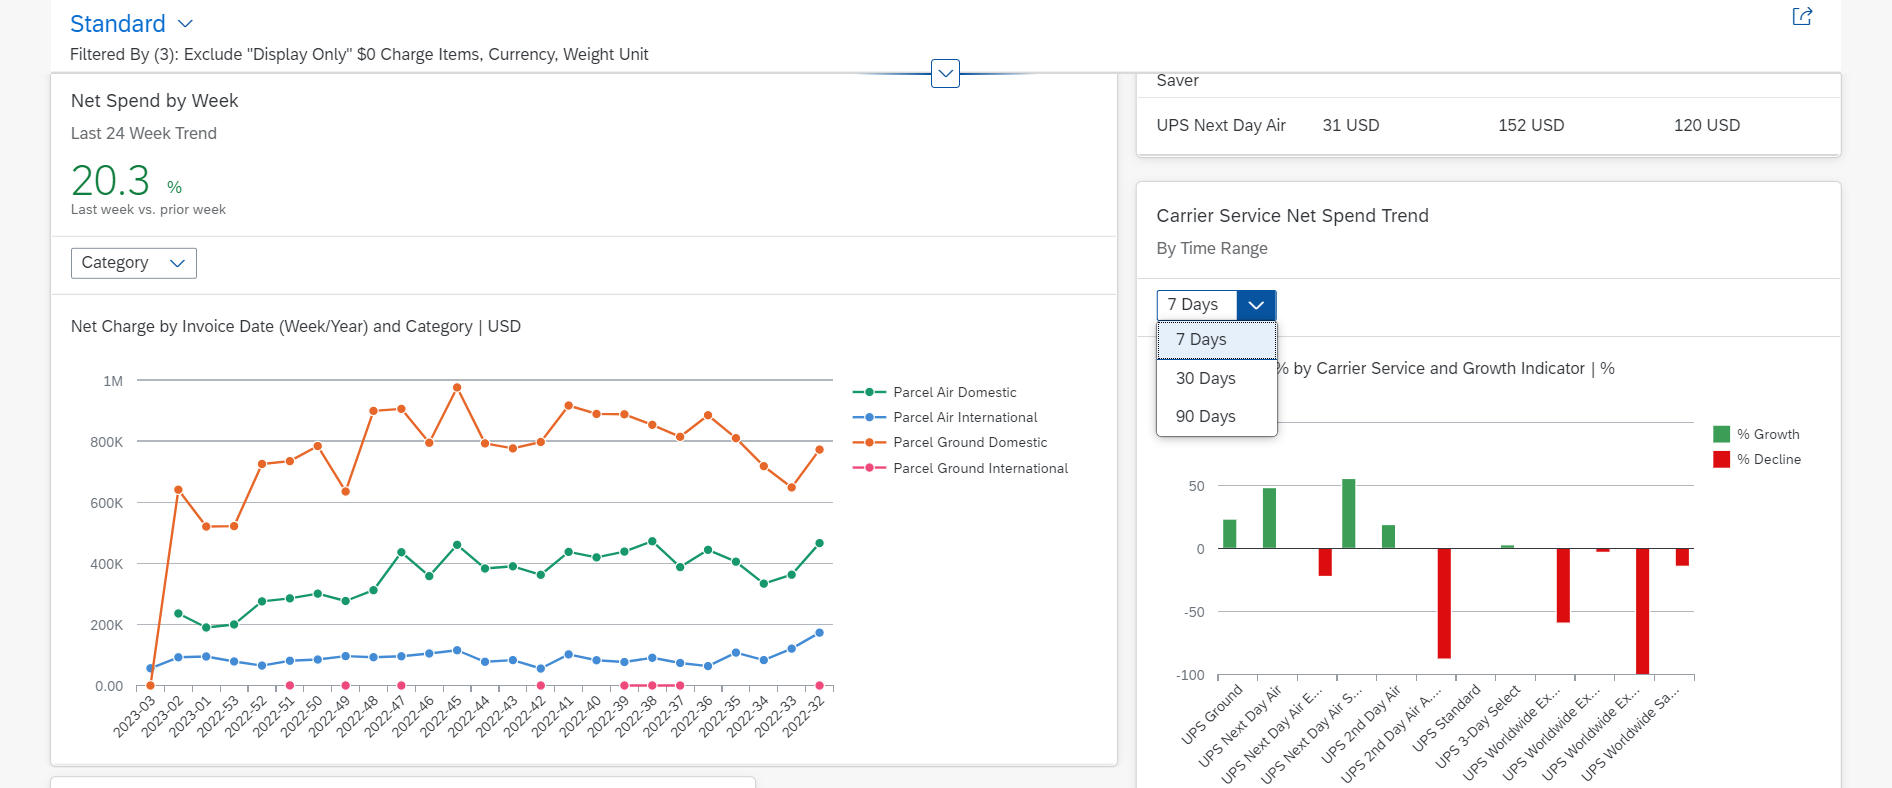Click the share/export icon at top right
Screen dimensions: 1892x788
tap(1802, 16)
